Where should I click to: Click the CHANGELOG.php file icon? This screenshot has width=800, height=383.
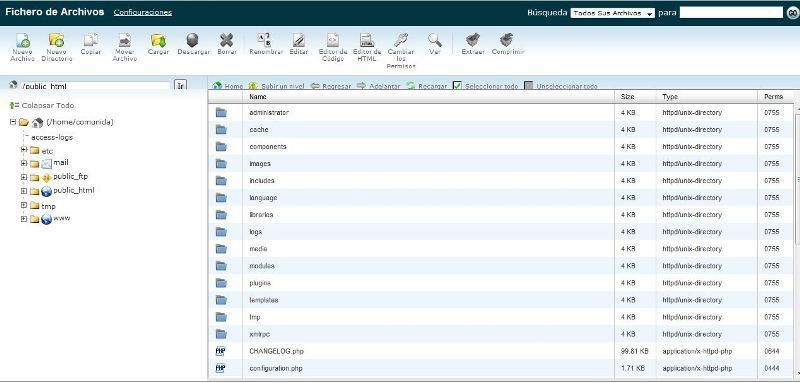click(x=221, y=351)
